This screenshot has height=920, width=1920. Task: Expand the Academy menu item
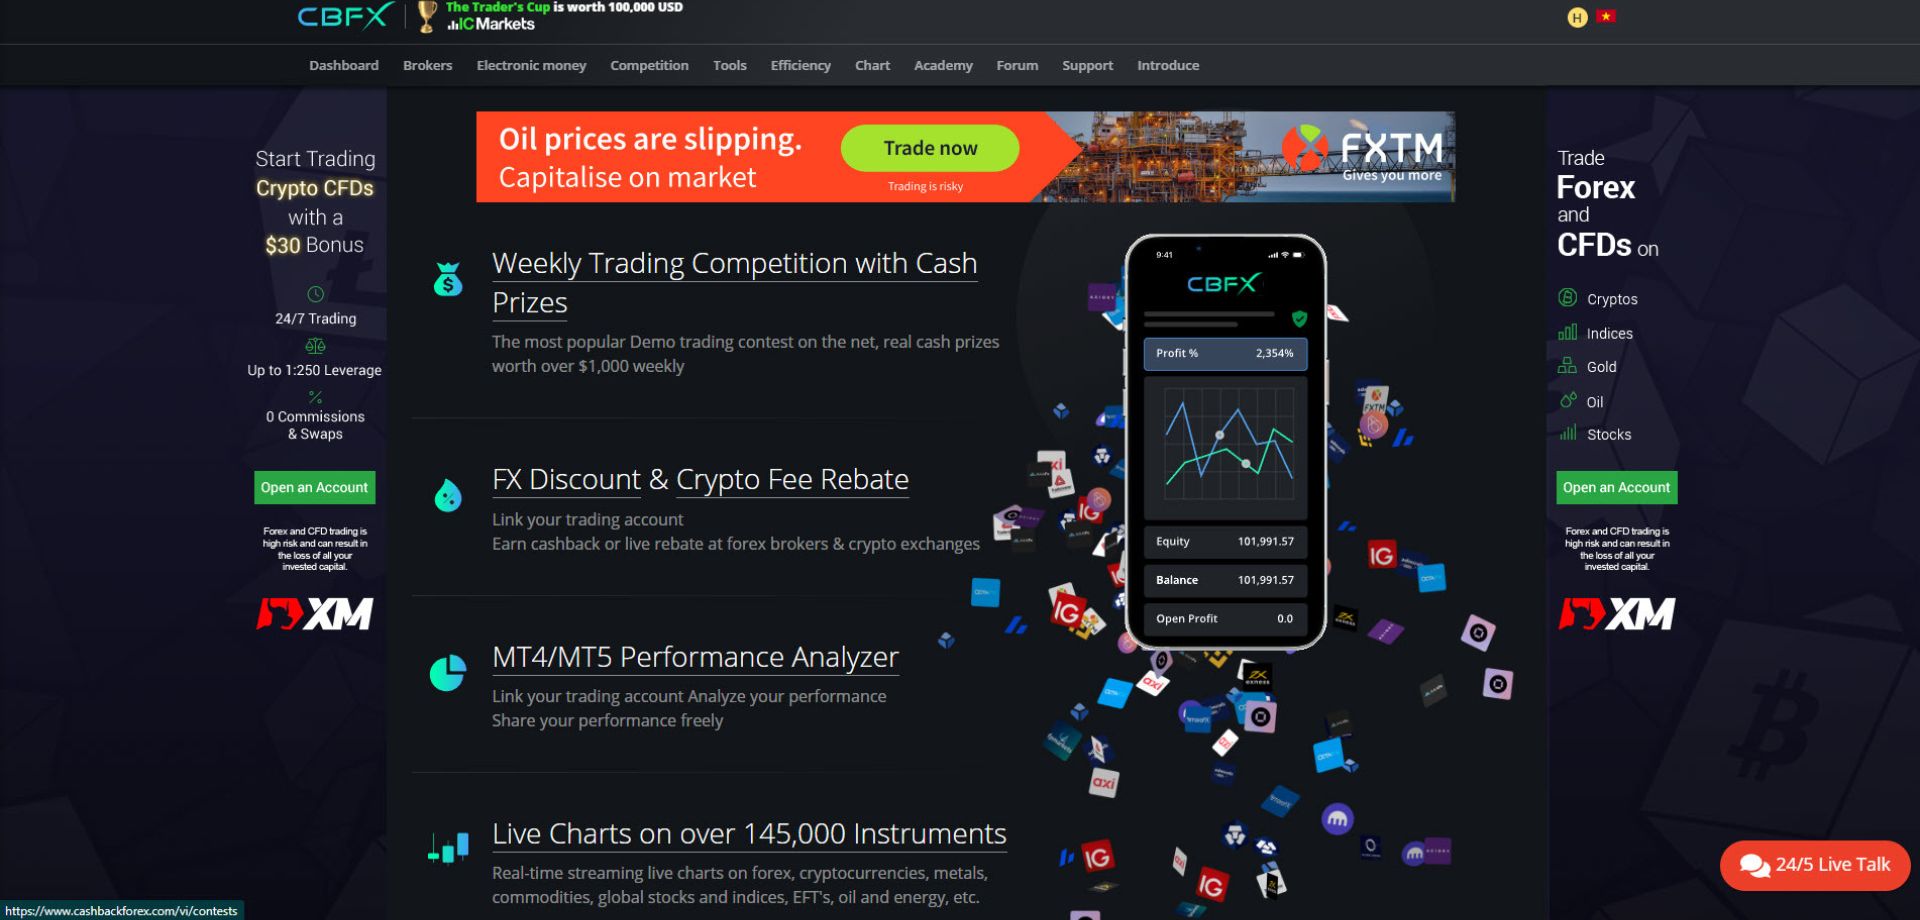coord(943,65)
